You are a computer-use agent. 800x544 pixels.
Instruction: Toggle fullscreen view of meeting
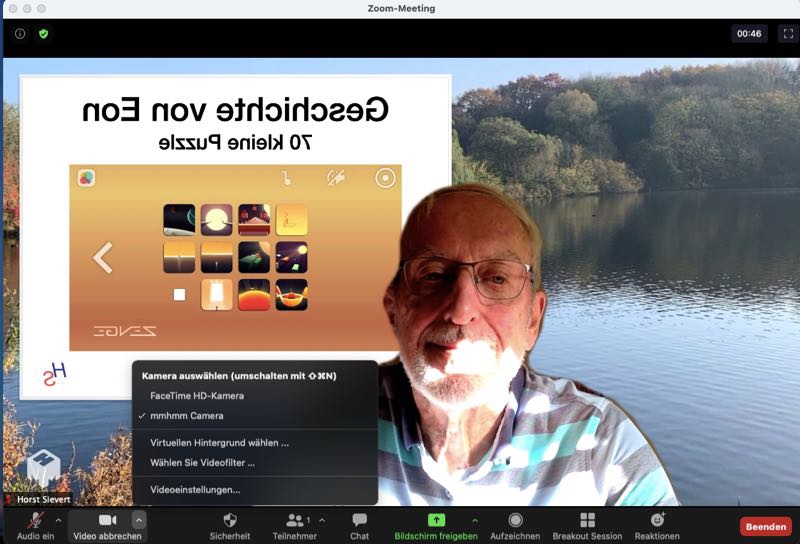coord(785,33)
